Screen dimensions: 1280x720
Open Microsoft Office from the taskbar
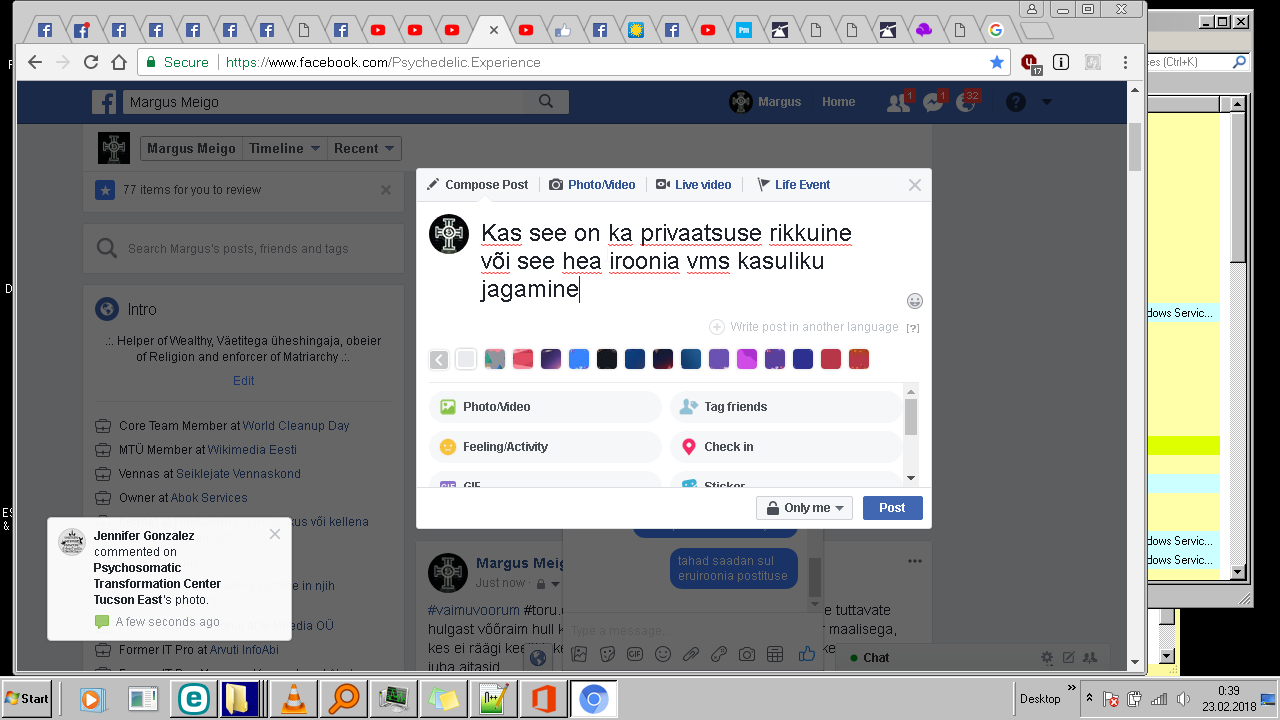coord(544,699)
